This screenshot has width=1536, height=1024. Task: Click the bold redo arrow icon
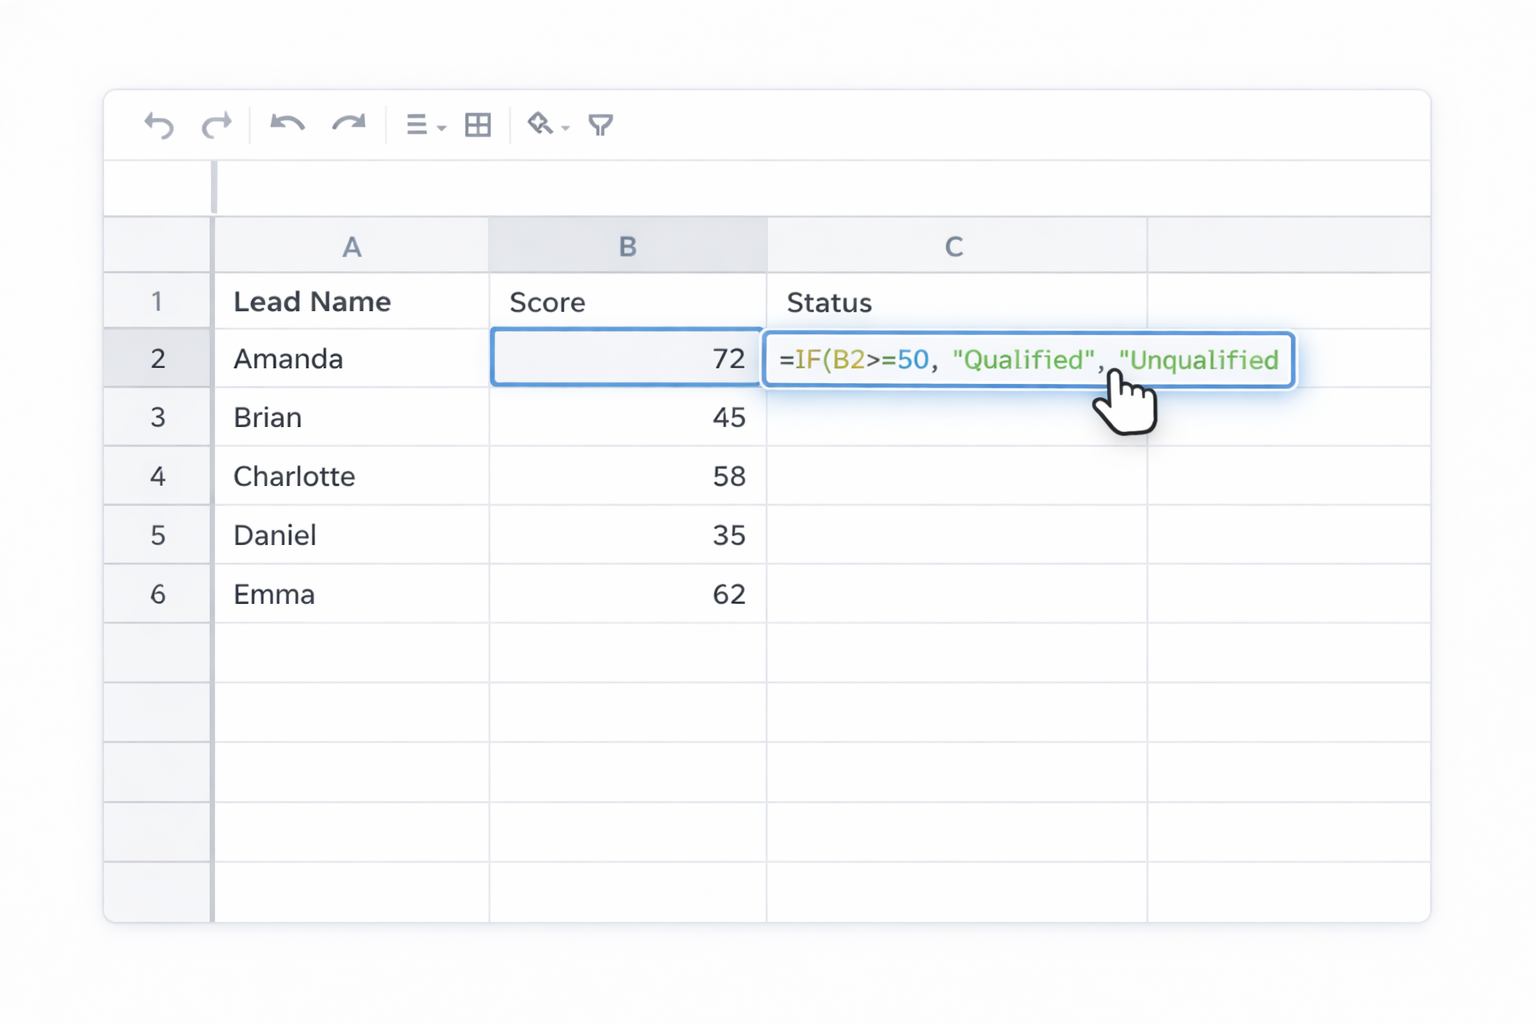(x=349, y=124)
